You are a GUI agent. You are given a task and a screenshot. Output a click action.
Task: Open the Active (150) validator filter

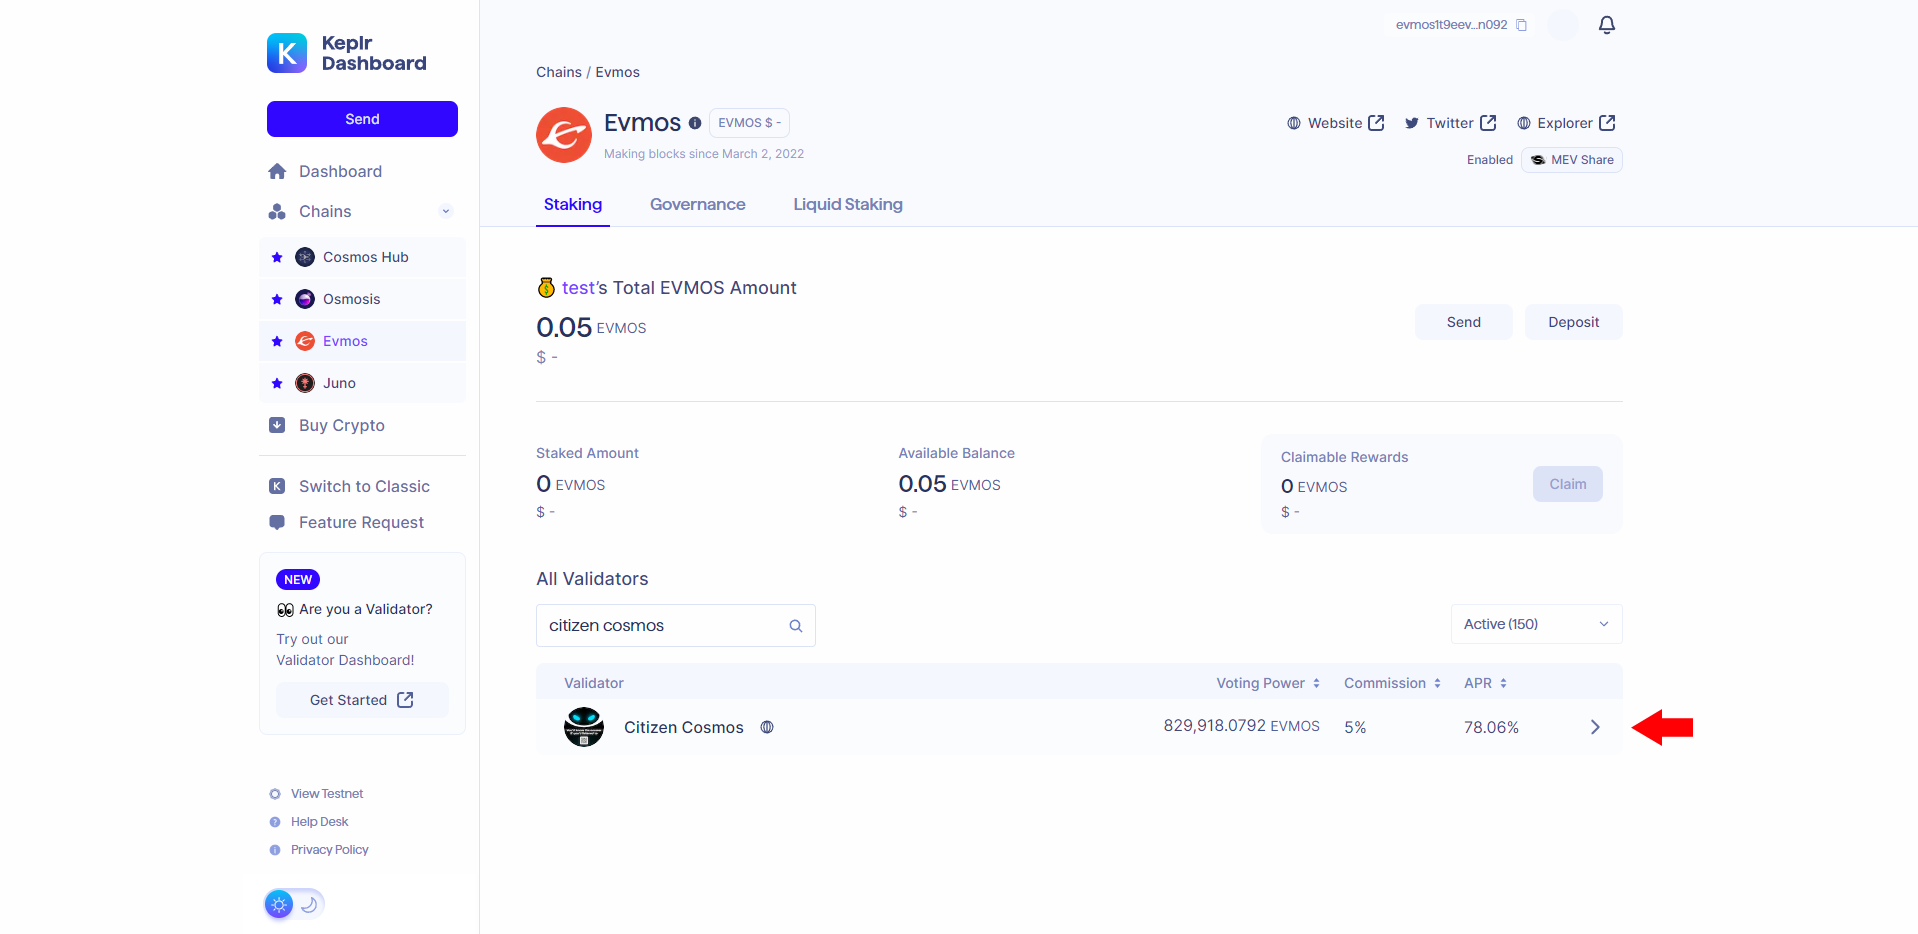point(1536,624)
